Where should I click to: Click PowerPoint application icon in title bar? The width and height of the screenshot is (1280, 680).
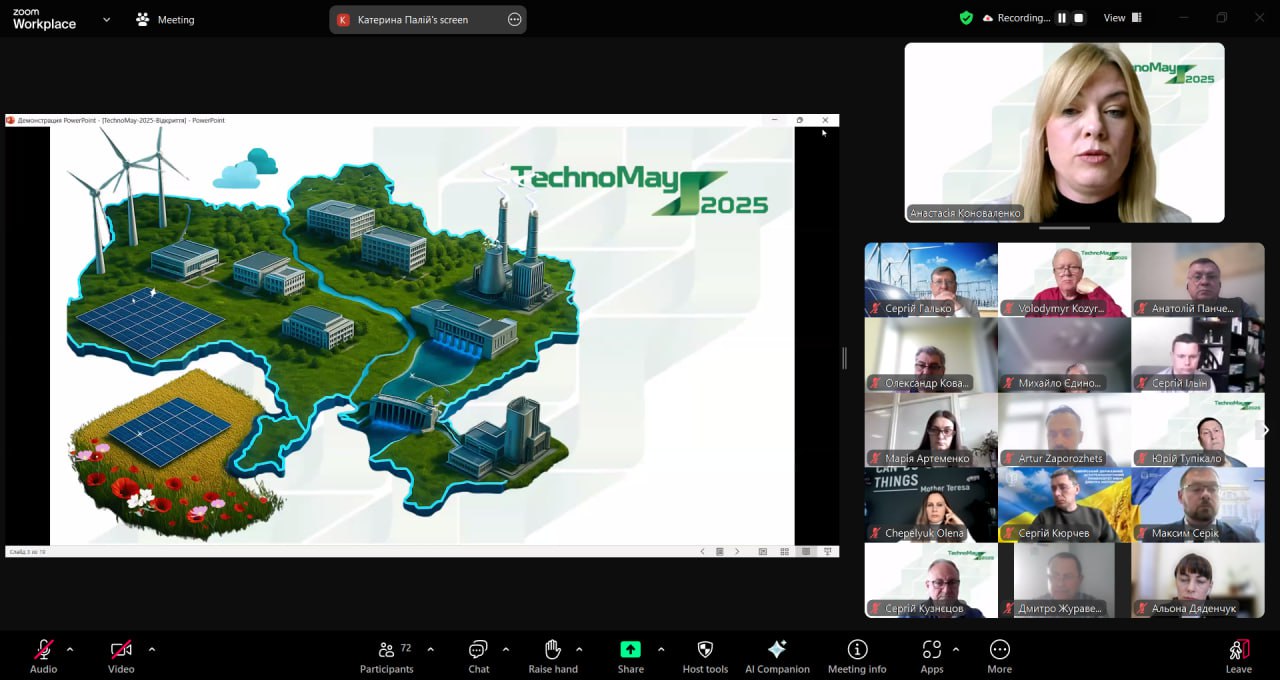pos(10,120)
